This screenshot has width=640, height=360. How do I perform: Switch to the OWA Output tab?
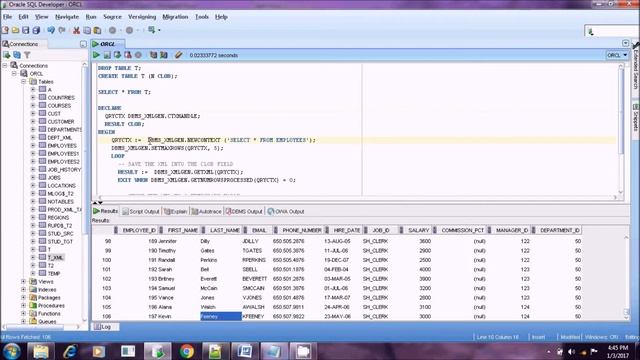(286, 211)
